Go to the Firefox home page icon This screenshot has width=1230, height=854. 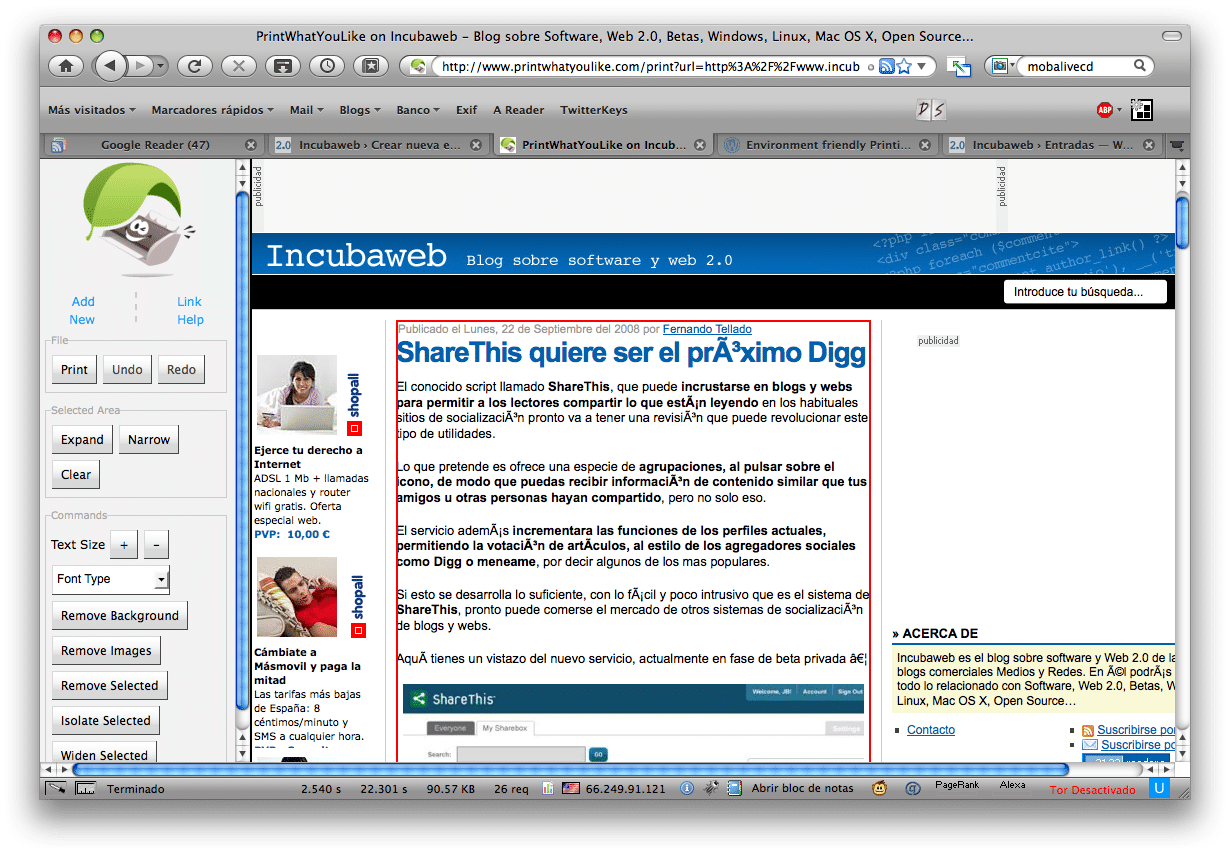coord(66,66)
